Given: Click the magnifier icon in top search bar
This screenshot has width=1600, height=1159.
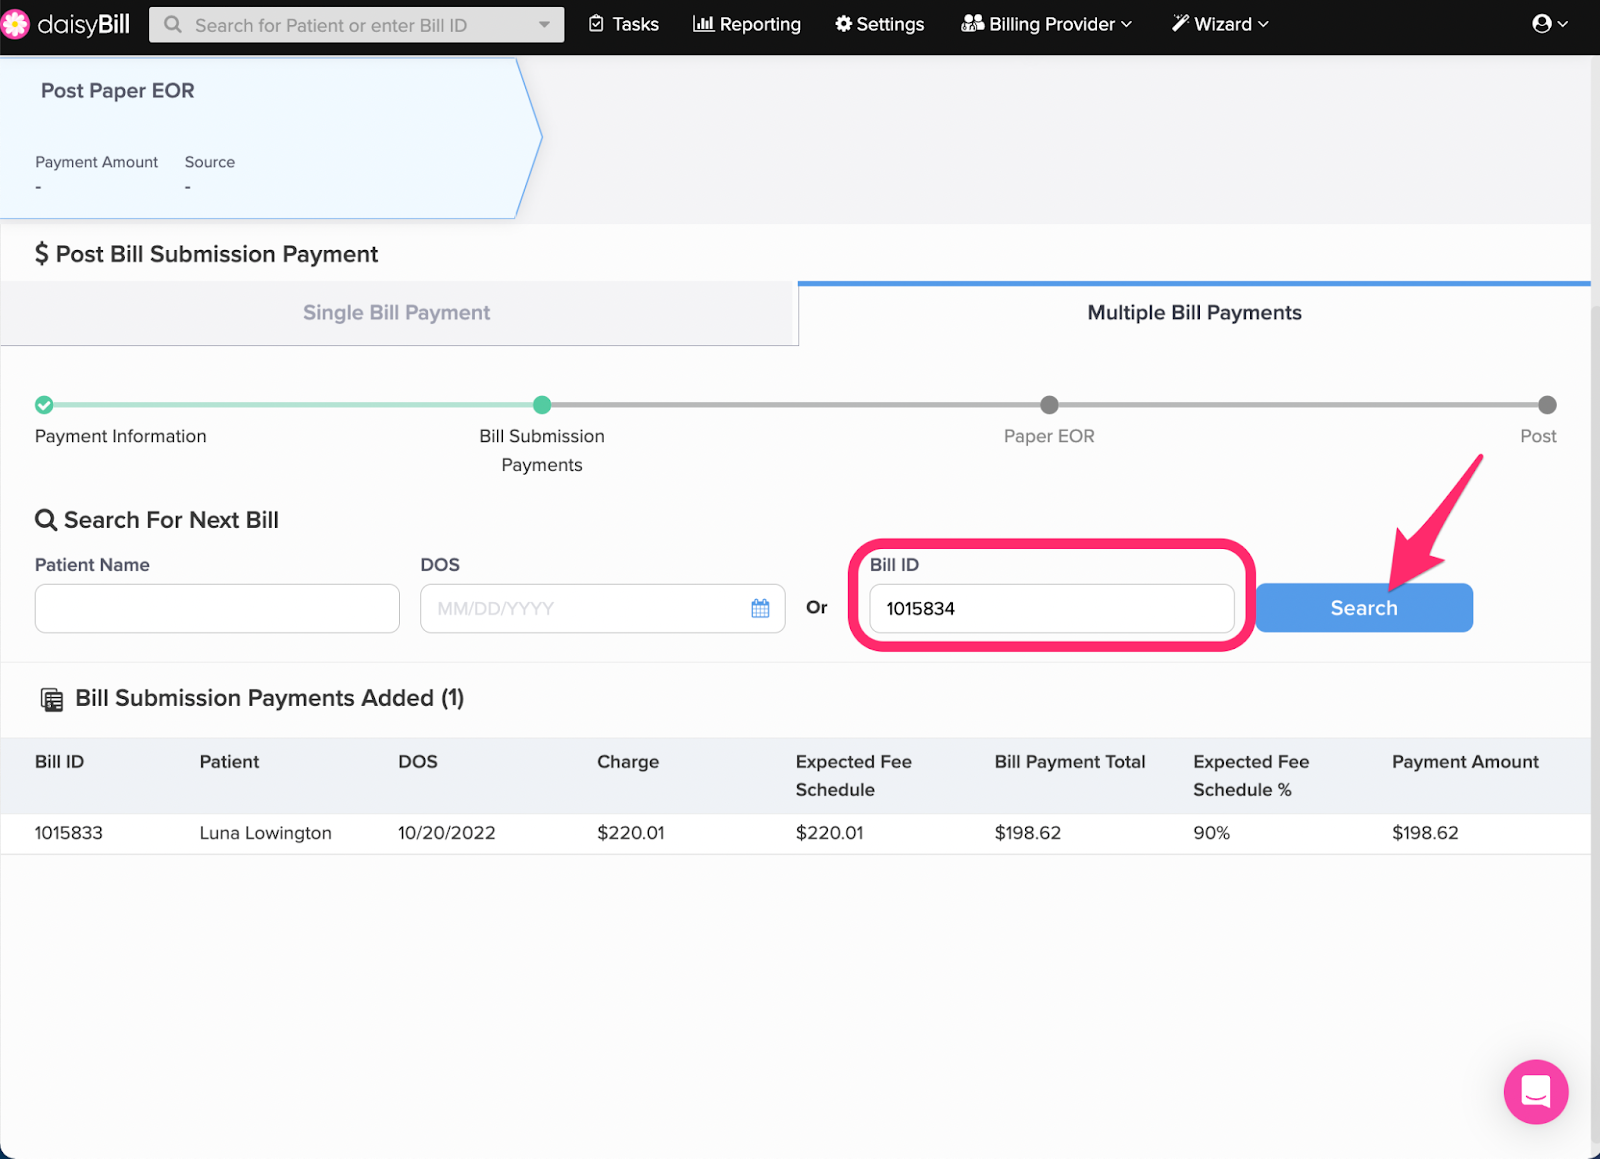Looking at the screenshot, I should coord(173,24).
